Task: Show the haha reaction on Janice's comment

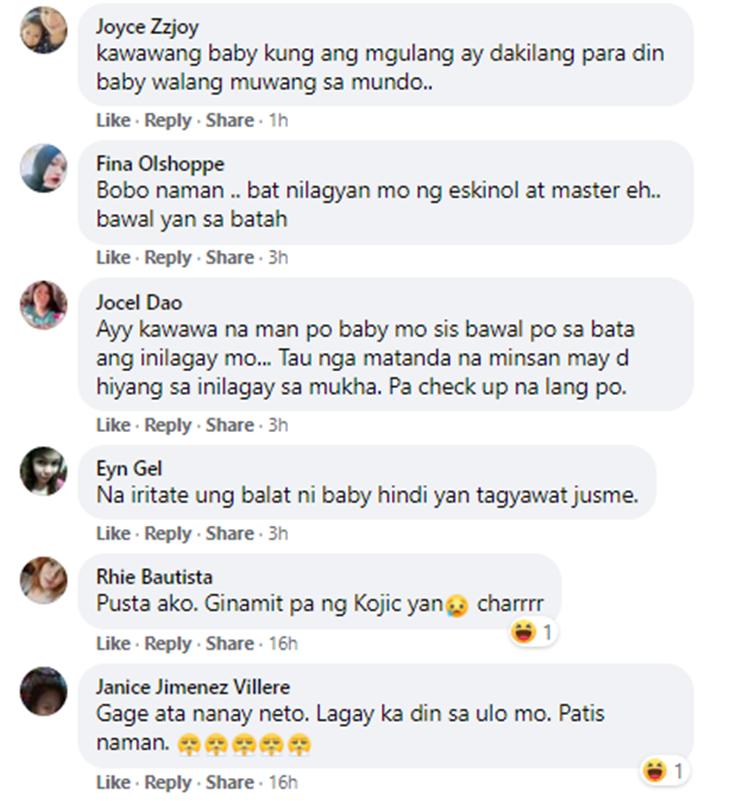Action: point(664,770)
